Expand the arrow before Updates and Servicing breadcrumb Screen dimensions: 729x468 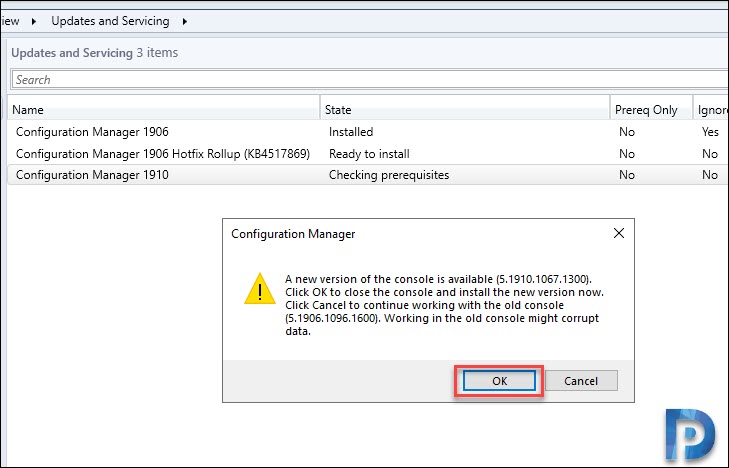(x=34, y=21)
